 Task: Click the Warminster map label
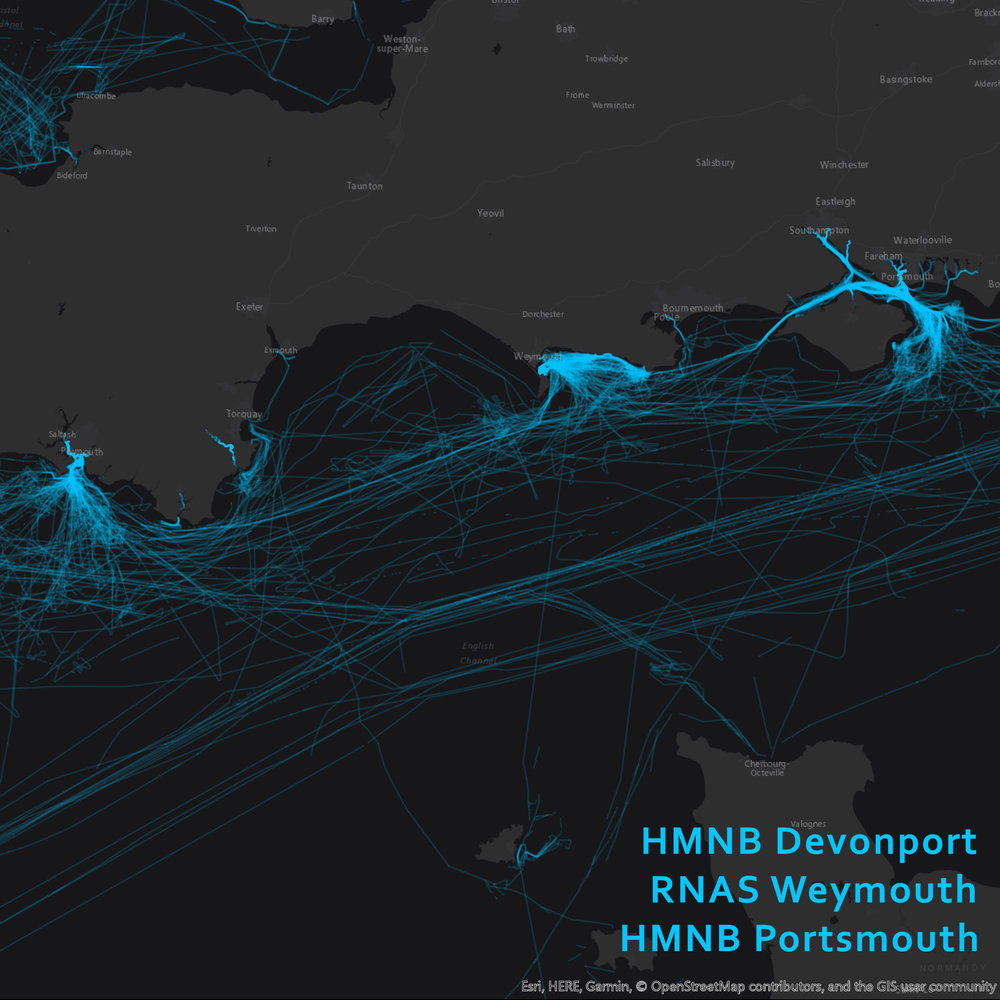tap(613, 105)
